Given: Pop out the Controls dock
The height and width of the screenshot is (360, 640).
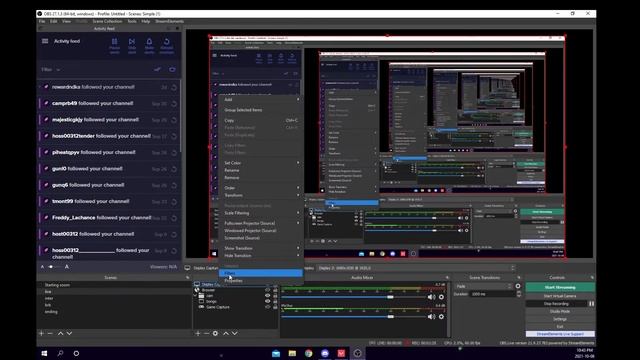Looking at the screenshot, I should tap(592, 278).
